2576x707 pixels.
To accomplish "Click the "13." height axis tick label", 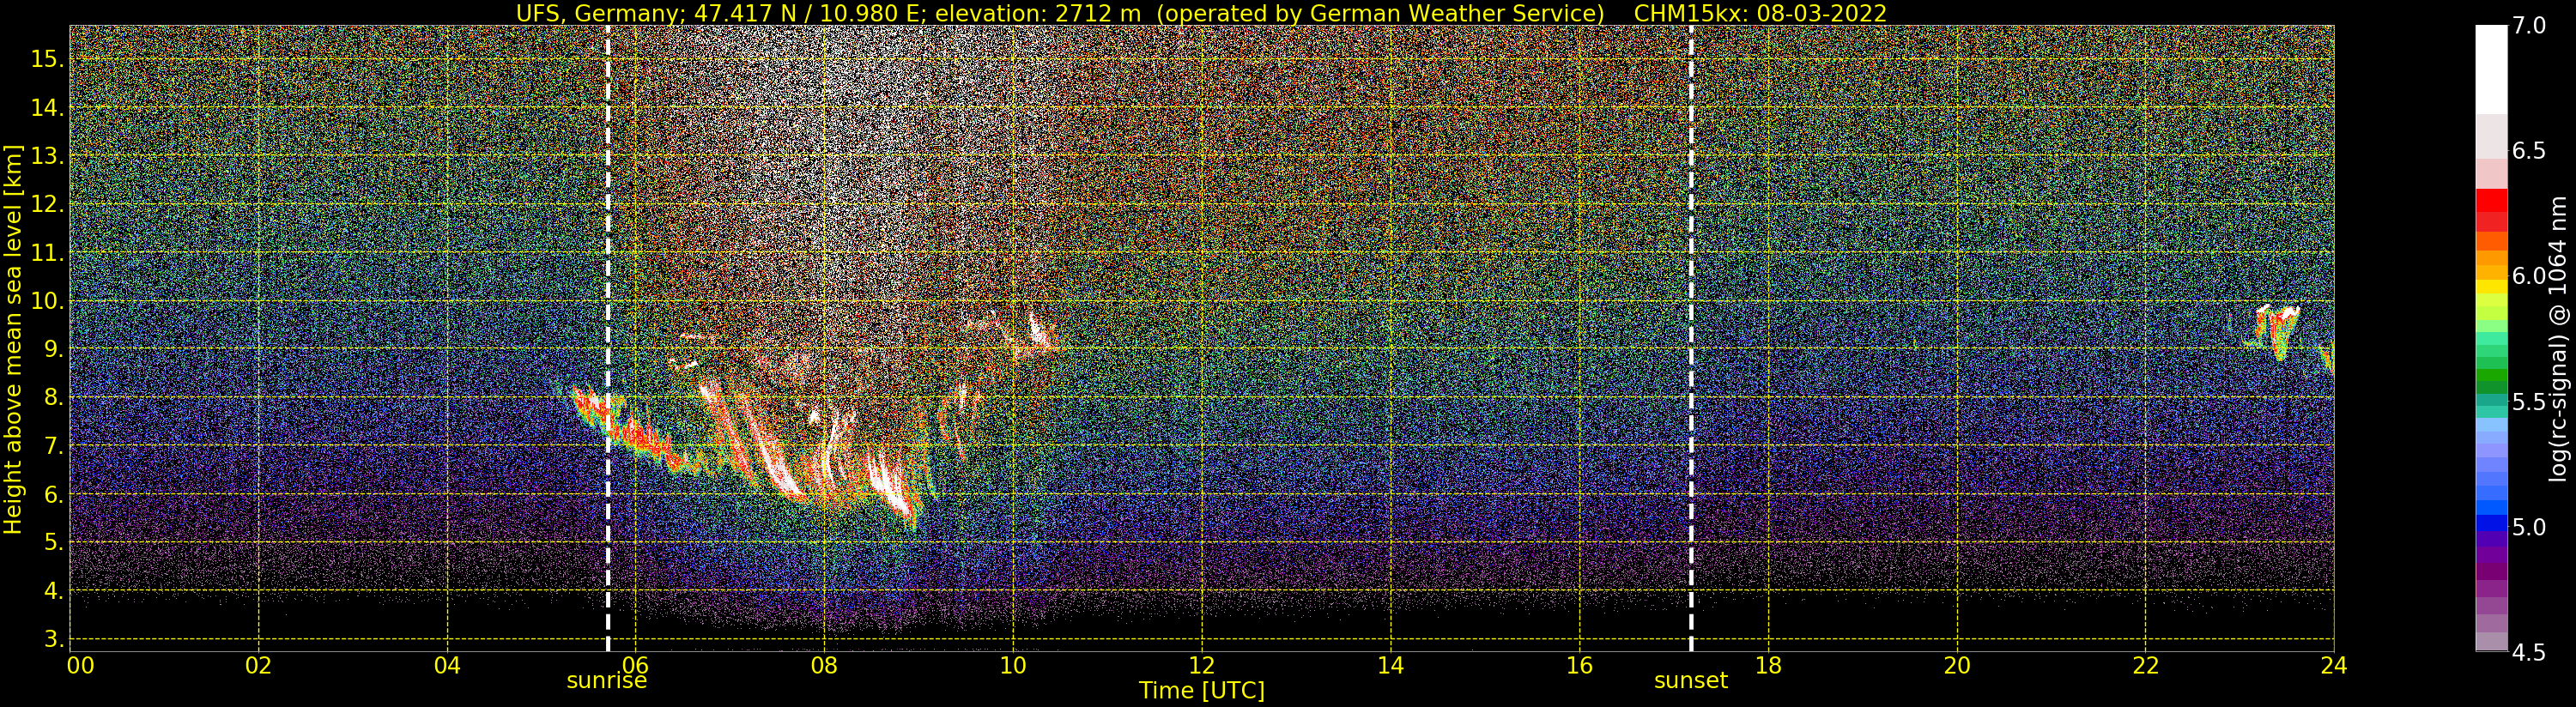I will [x=47, y=156].
